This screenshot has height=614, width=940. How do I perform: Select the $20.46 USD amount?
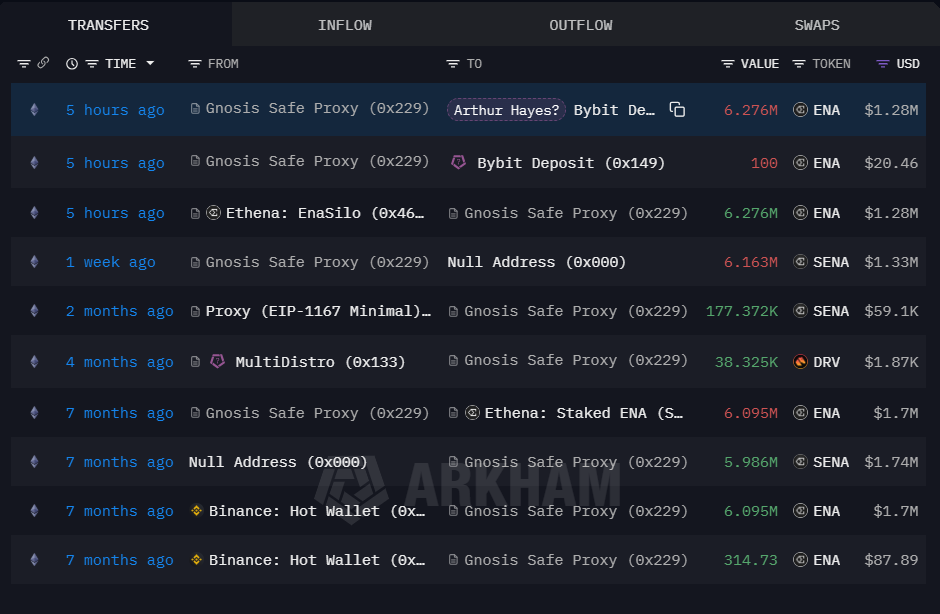[891, 163]
